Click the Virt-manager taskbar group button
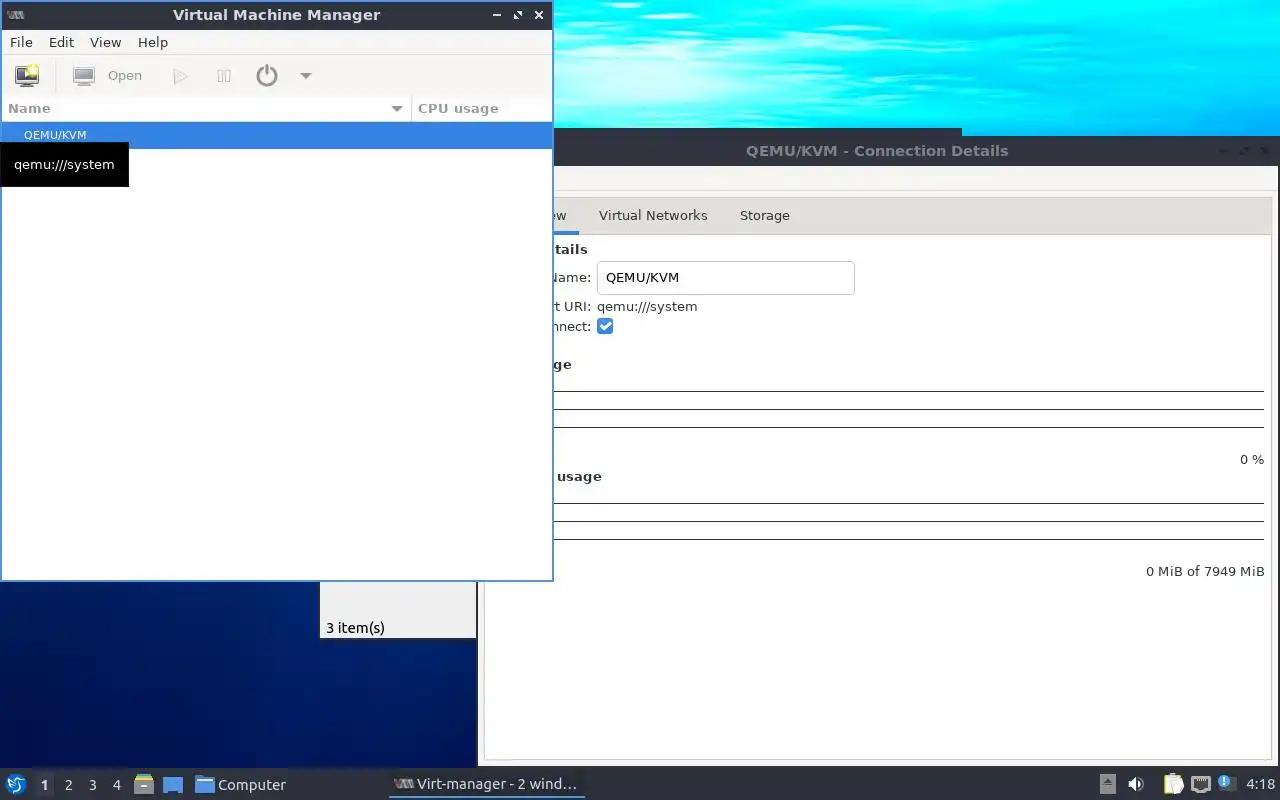 [x=486, y=784]
